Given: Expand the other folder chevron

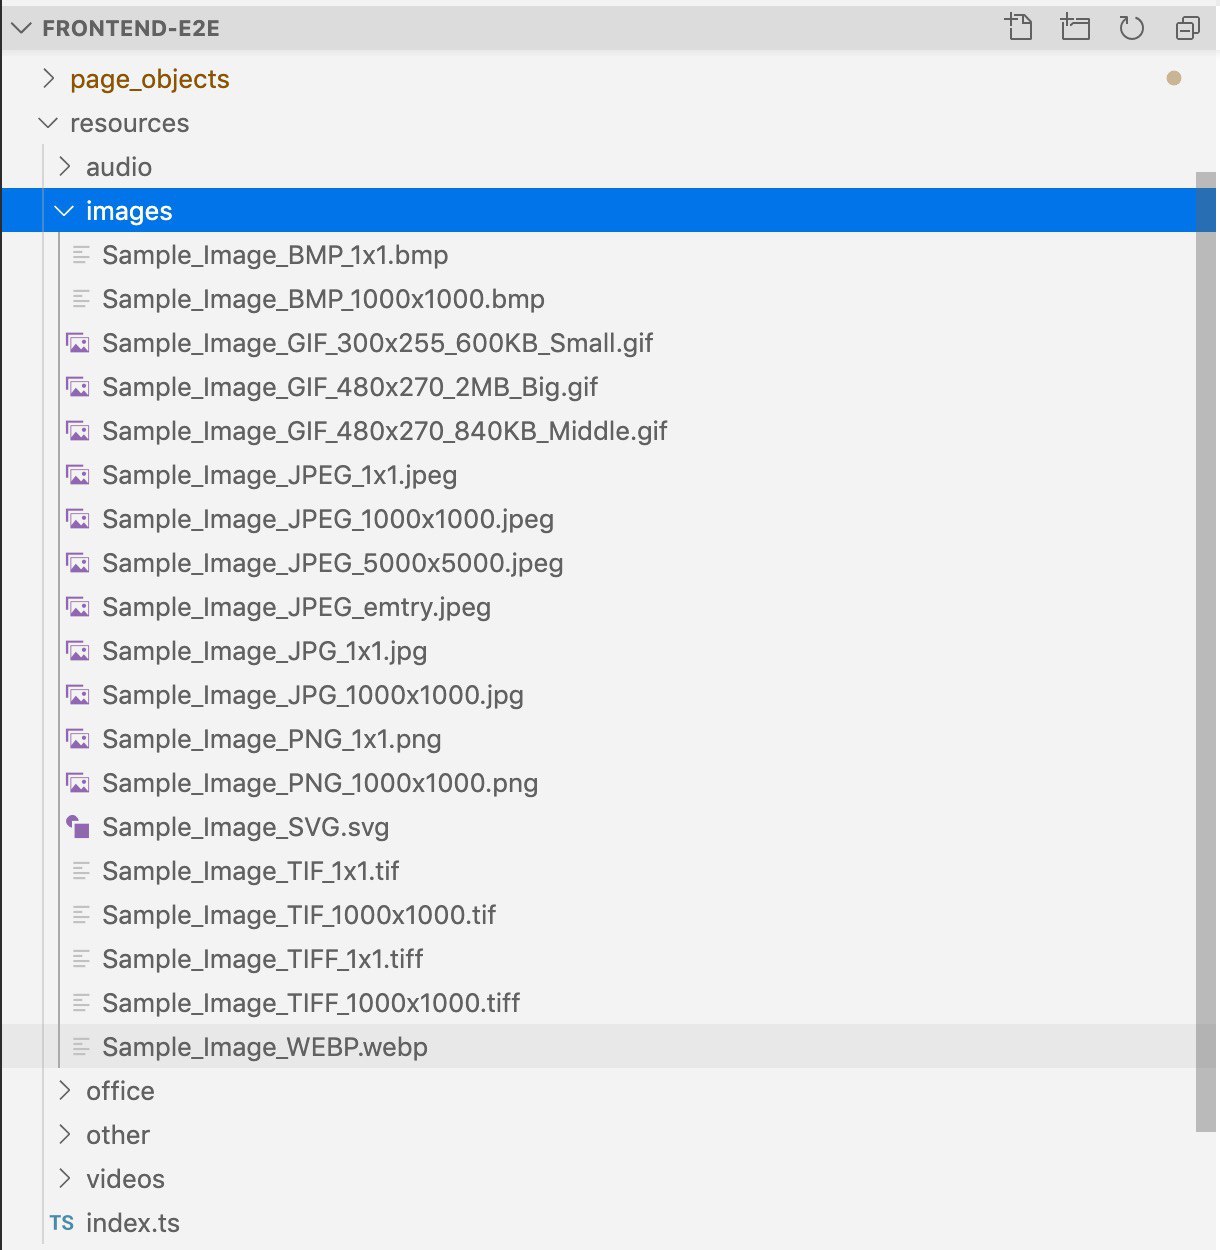Looking at the screenshot, I should pos(64,1134).
